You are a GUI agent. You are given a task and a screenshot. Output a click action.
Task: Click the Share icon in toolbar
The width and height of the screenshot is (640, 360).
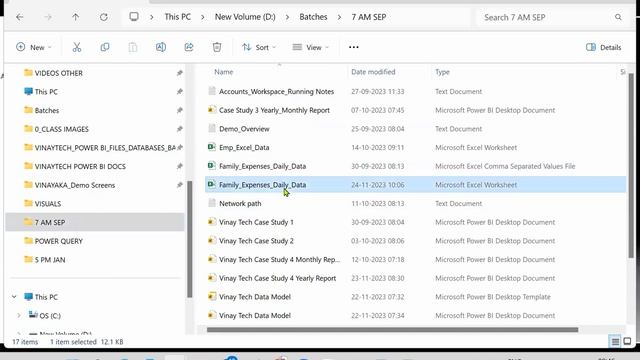click(189, 47)
